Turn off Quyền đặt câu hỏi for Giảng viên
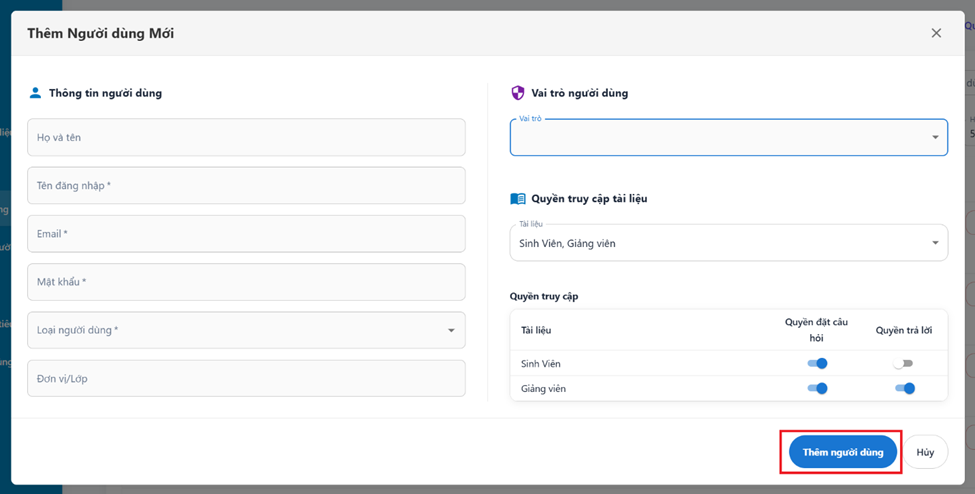This screenshot has height=494, width=975. click(x=817, y=388)
